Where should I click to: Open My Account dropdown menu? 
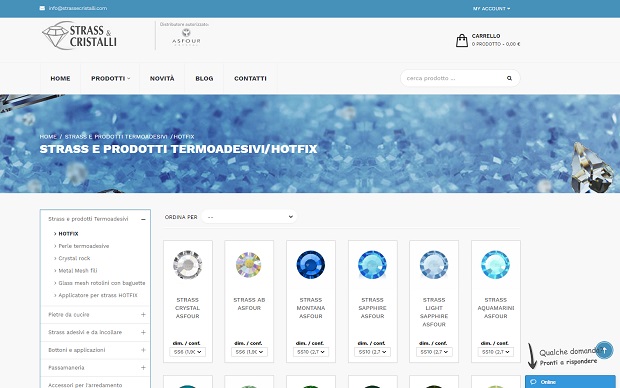pos(491,8)
